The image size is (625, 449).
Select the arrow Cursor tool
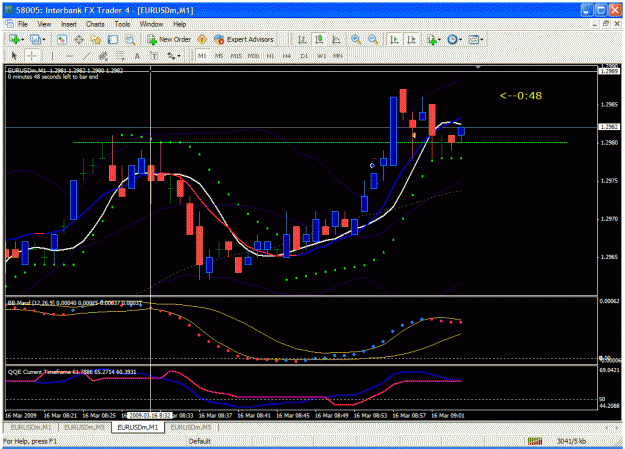tap(14, 56)
